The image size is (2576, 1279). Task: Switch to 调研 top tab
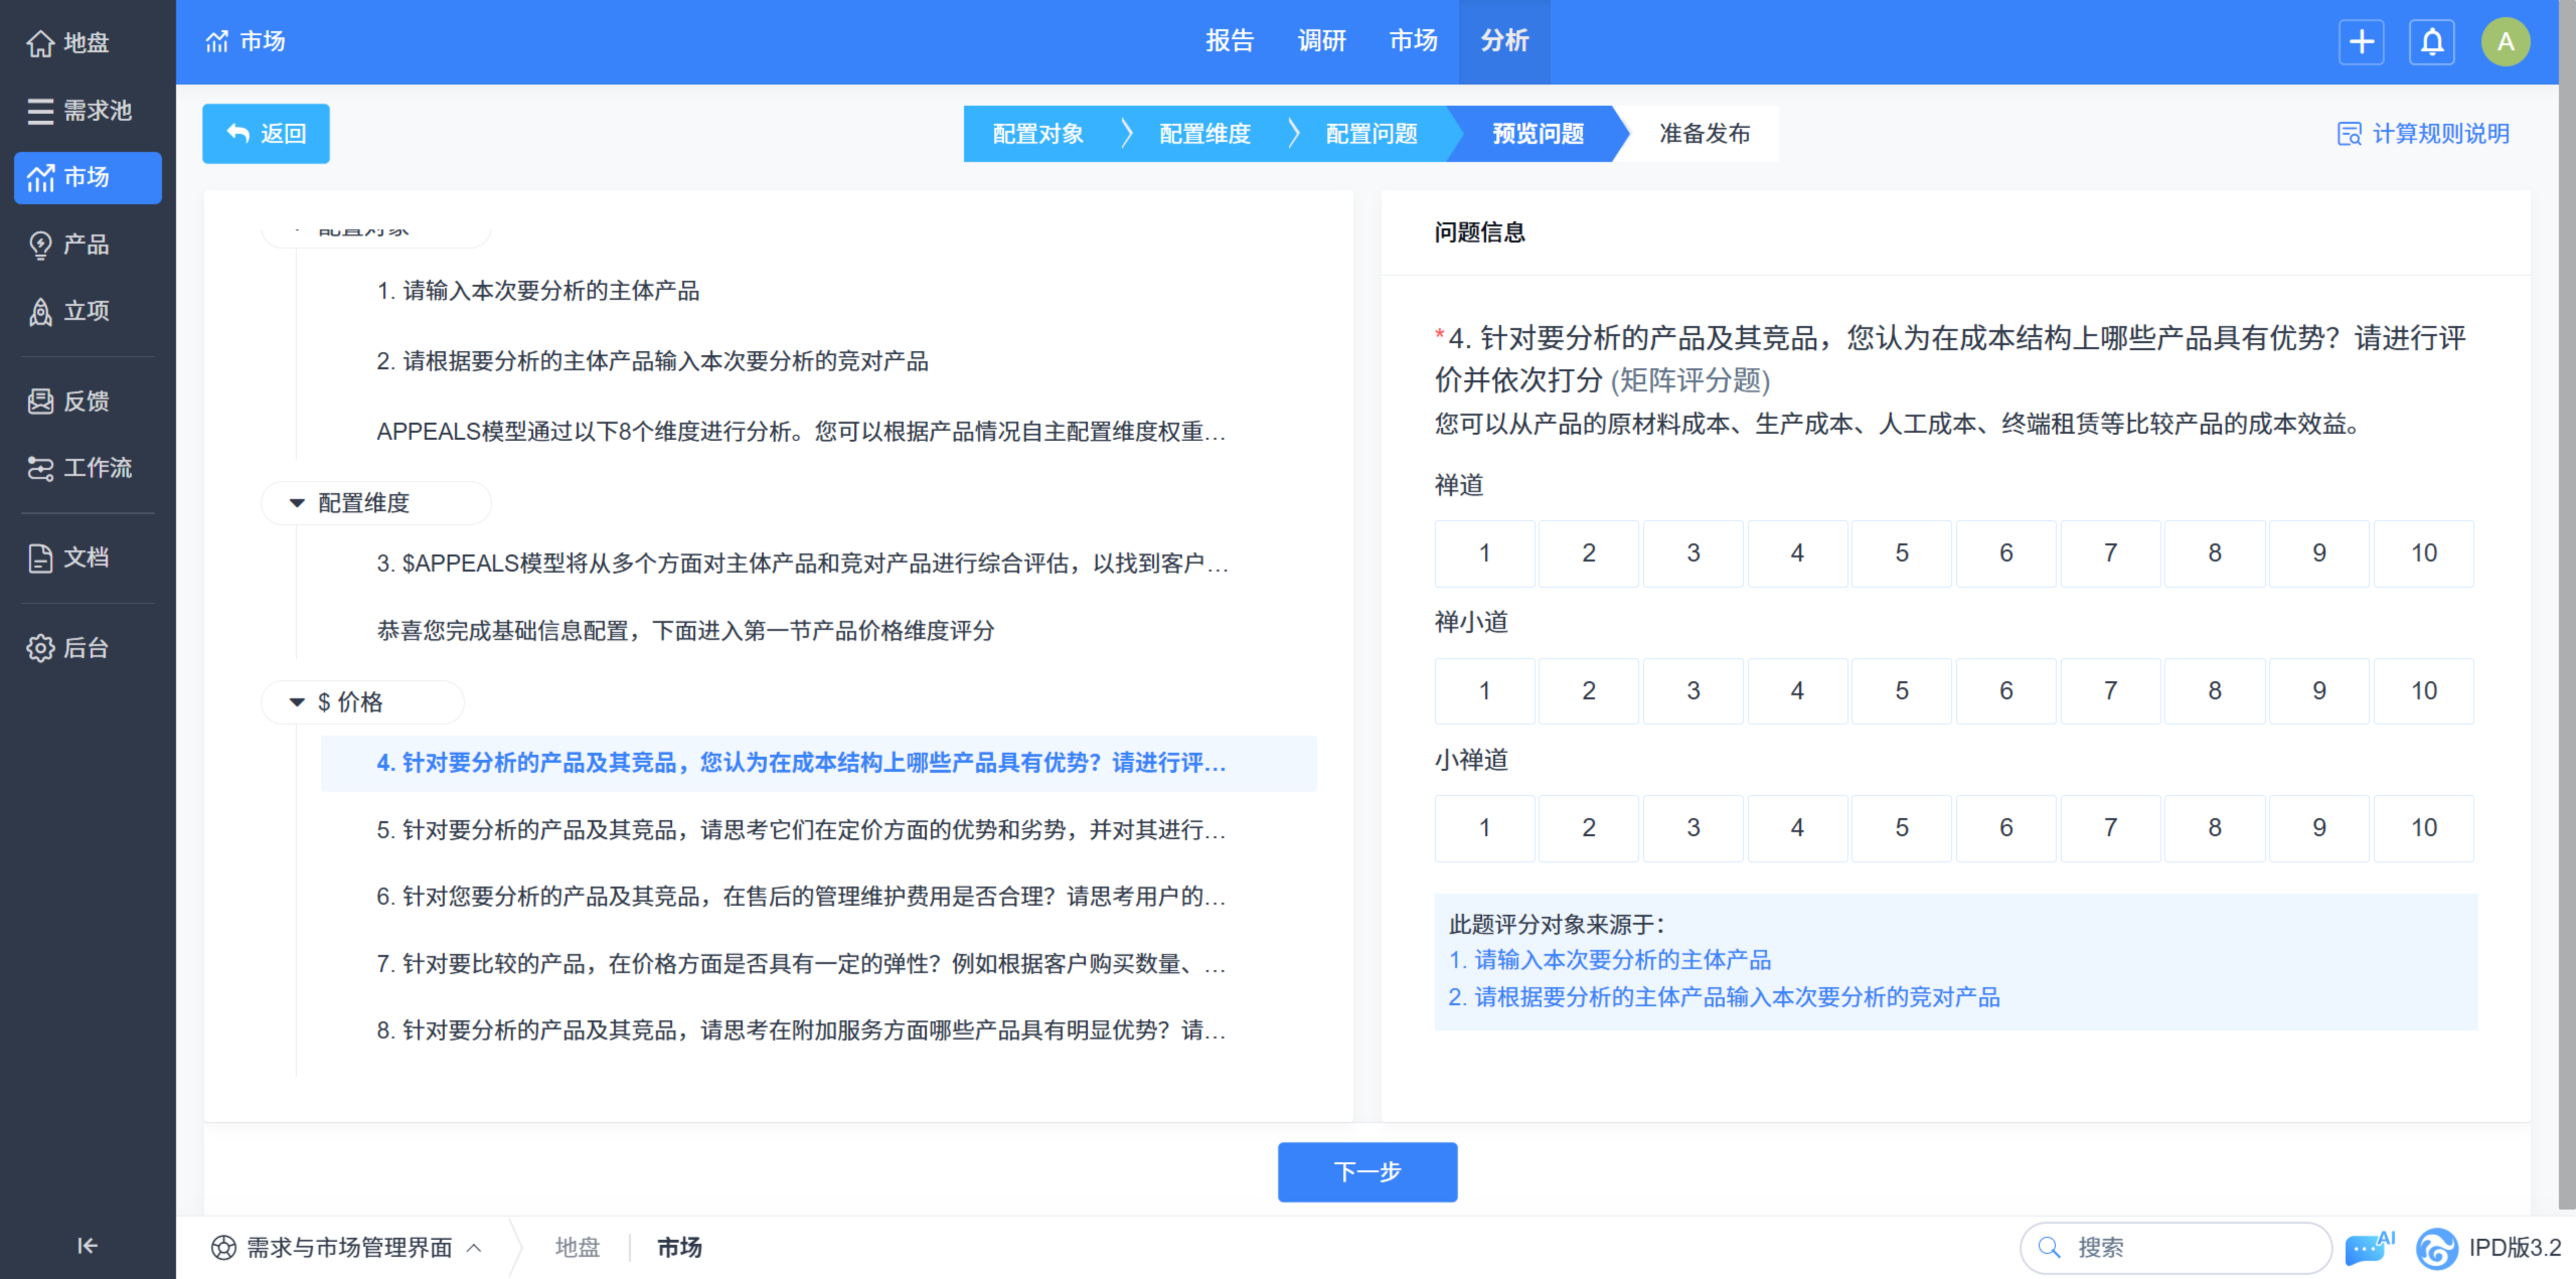click(x=1321, y=41)
